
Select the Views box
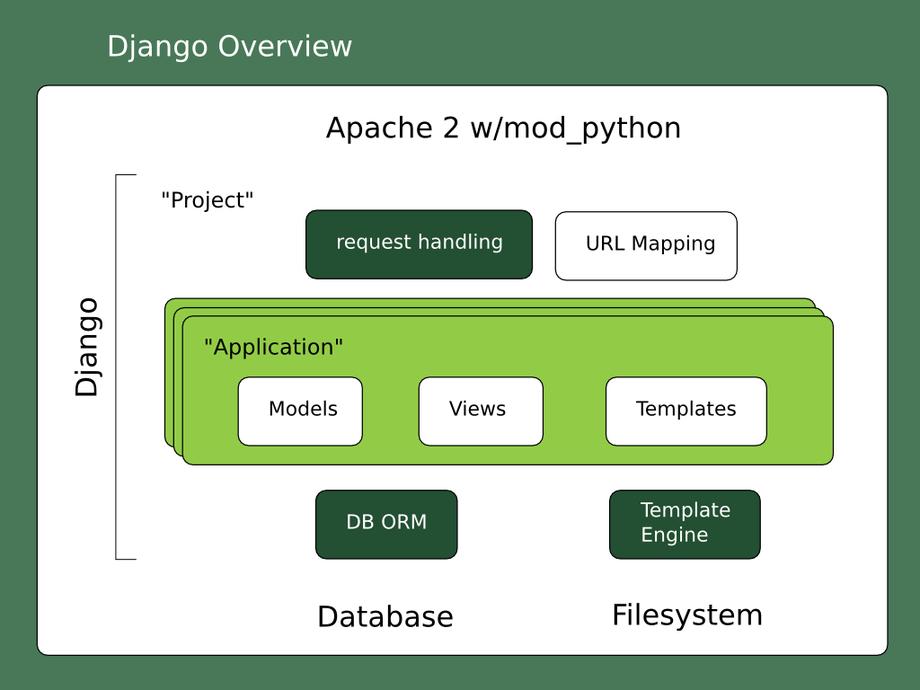pyautogui.click(x=481, y=411)
